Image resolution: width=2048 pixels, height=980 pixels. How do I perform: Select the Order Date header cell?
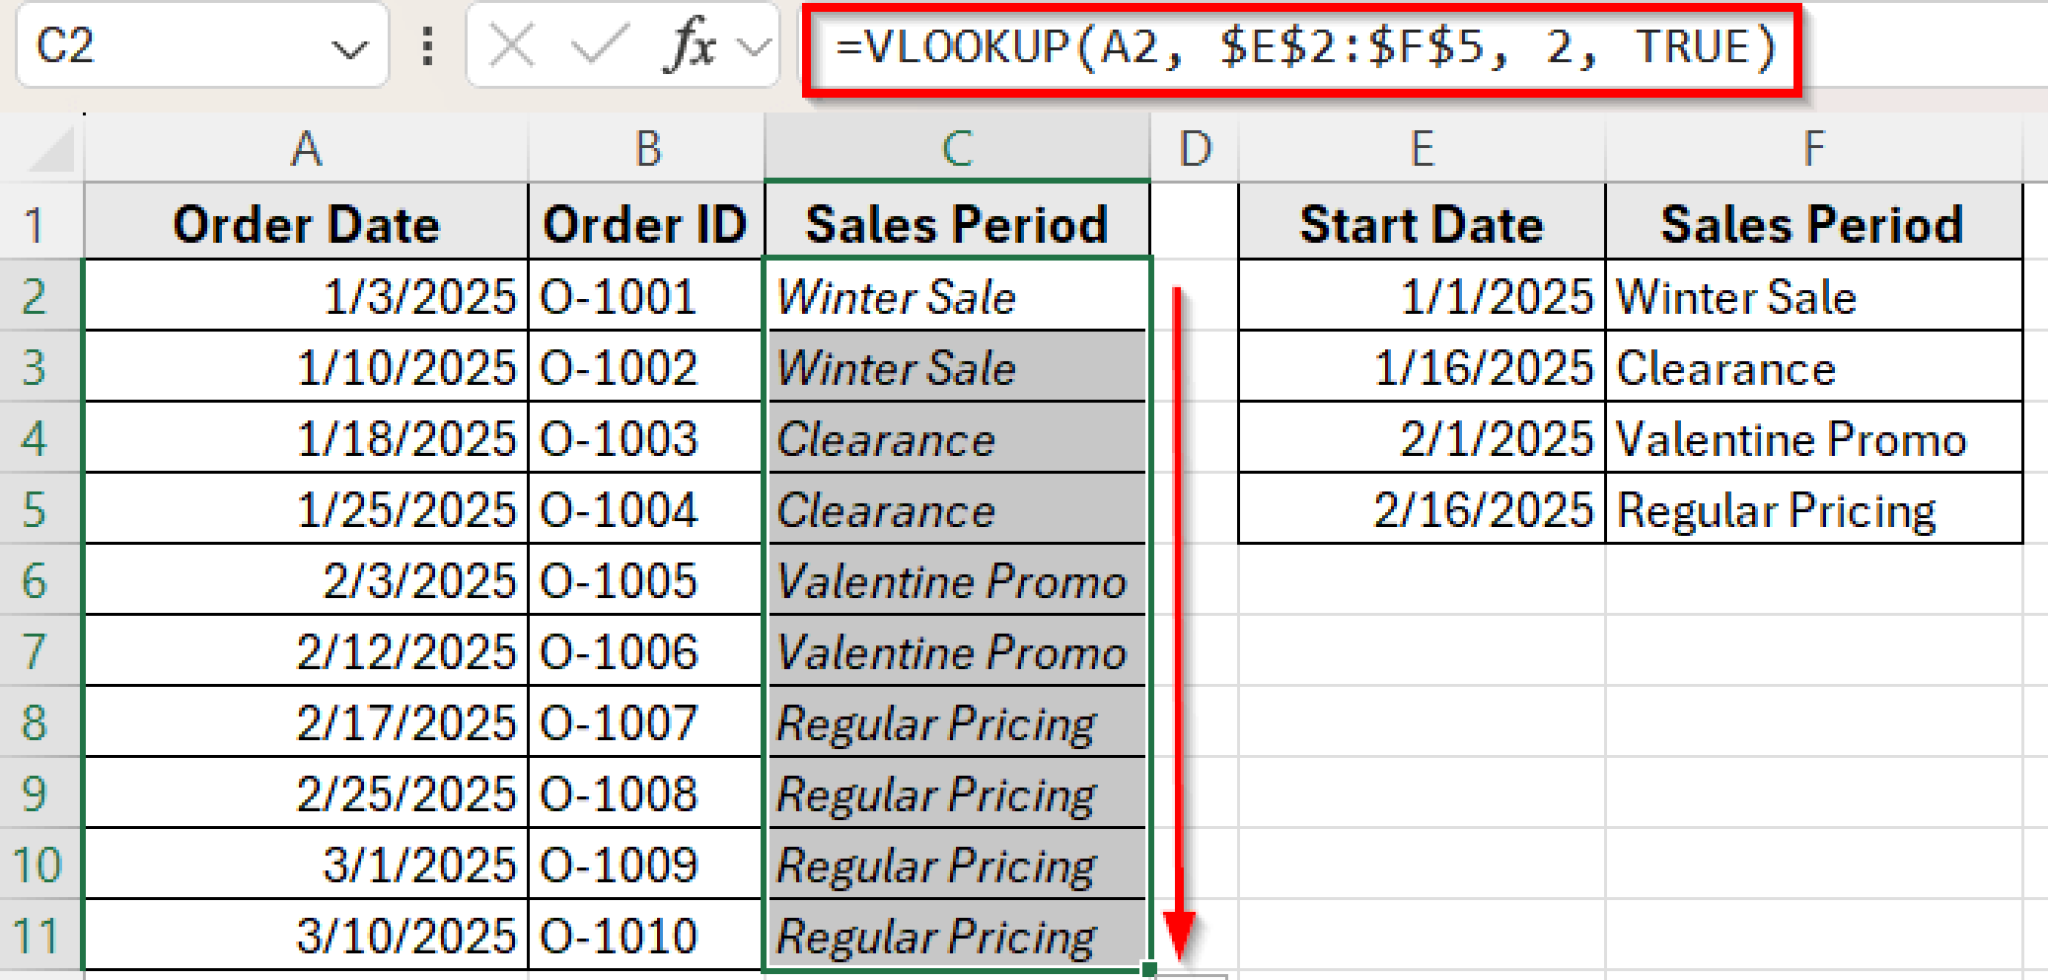(305, 222)
